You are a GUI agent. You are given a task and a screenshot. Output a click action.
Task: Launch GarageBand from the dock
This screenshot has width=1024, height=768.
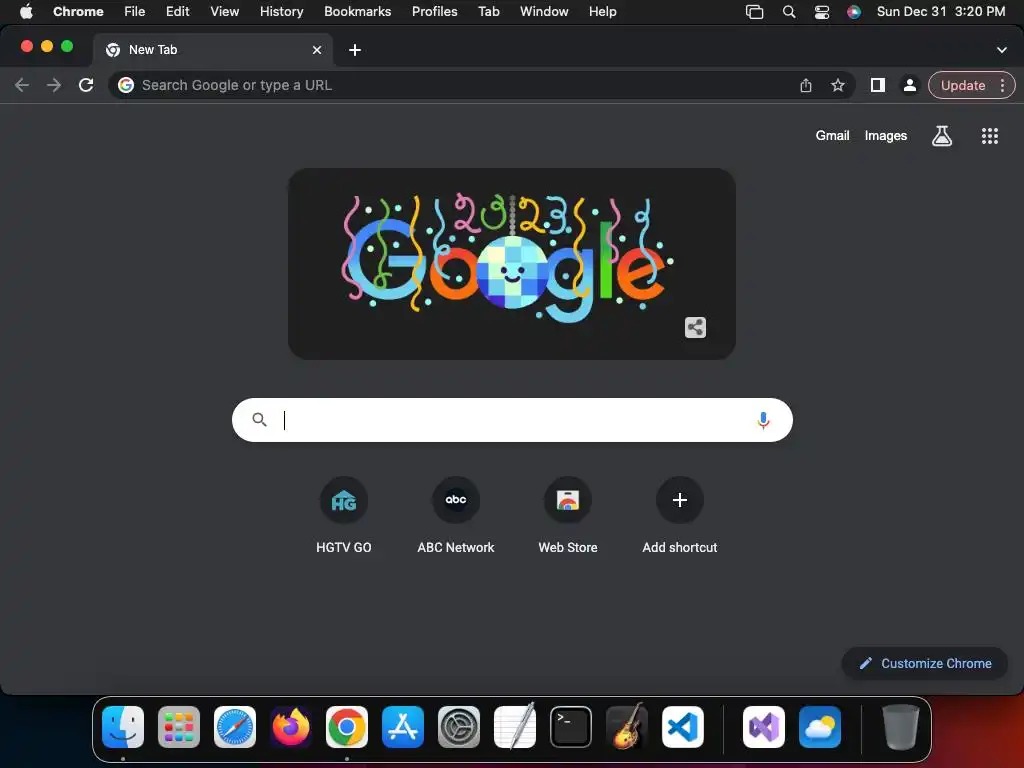click(627, 727)
